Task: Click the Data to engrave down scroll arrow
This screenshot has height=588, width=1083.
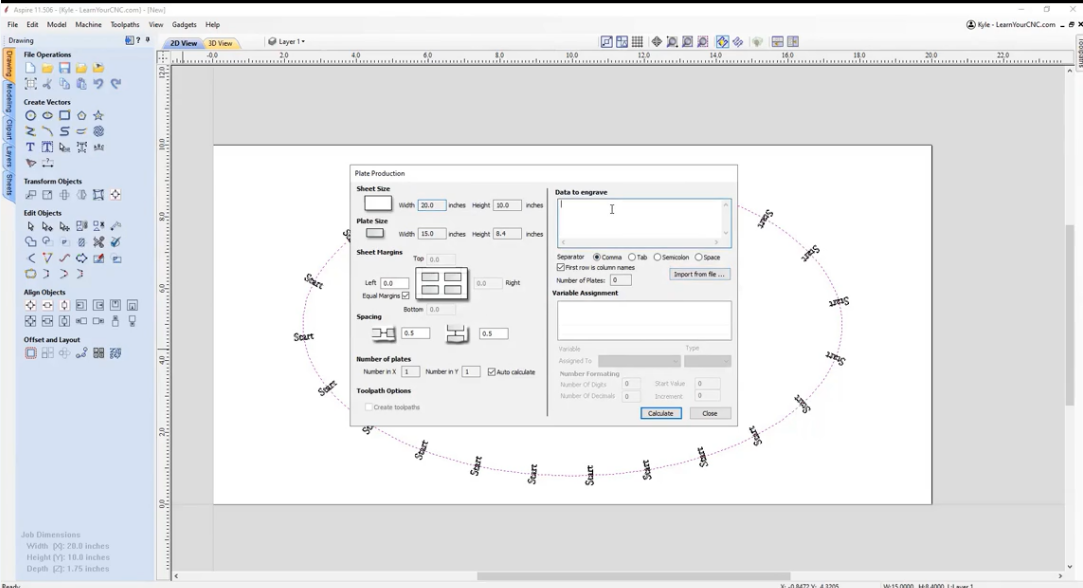Action: pyautogui.click(x=725, y=233)
